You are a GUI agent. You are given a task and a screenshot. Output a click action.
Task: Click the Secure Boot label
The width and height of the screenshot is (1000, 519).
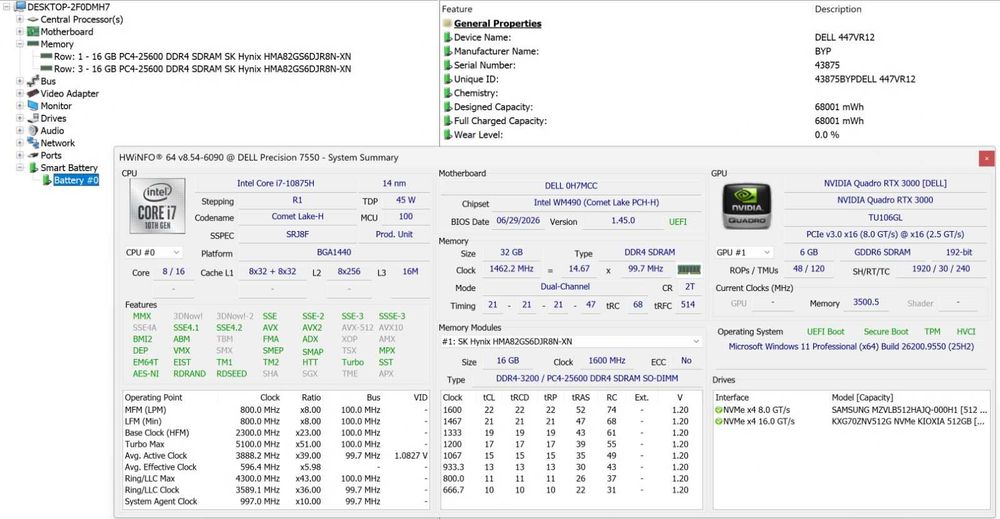click(x=886, y=332)
